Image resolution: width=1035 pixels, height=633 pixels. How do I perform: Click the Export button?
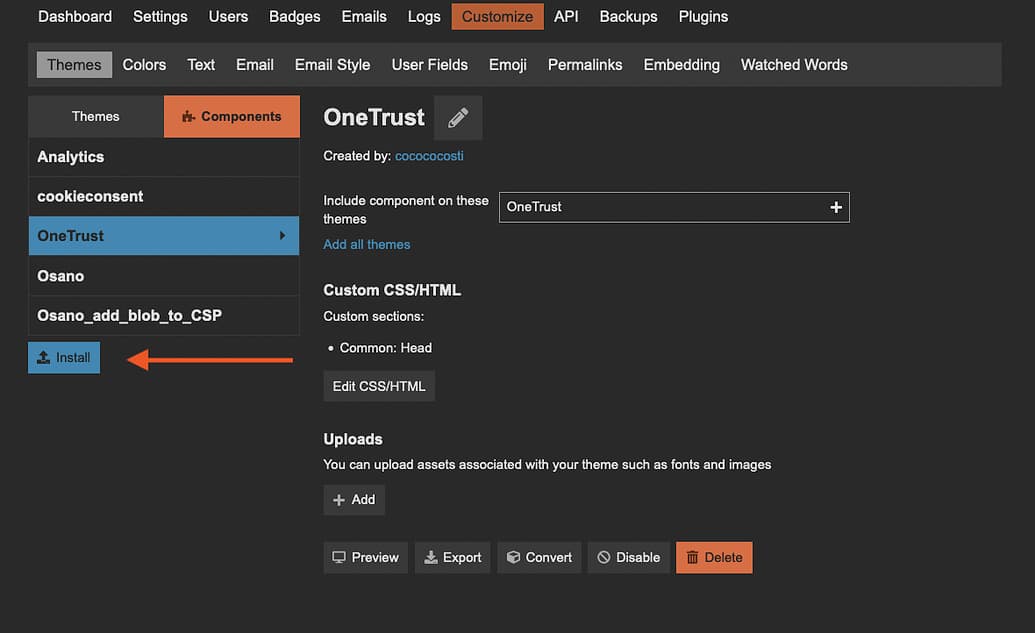tap(453, 558)
